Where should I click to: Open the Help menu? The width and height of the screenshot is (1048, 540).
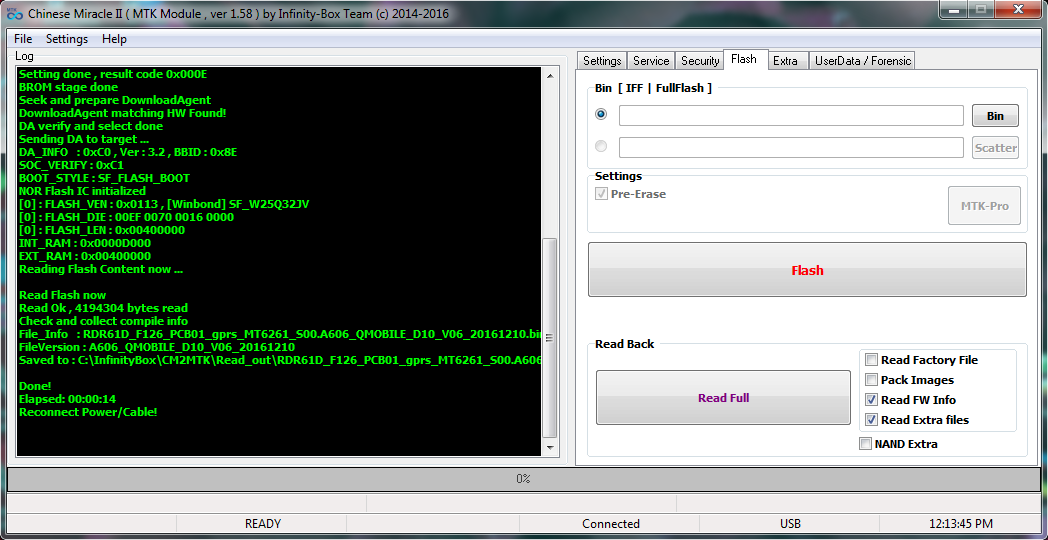pyautogui.click(x=114, y=39)
